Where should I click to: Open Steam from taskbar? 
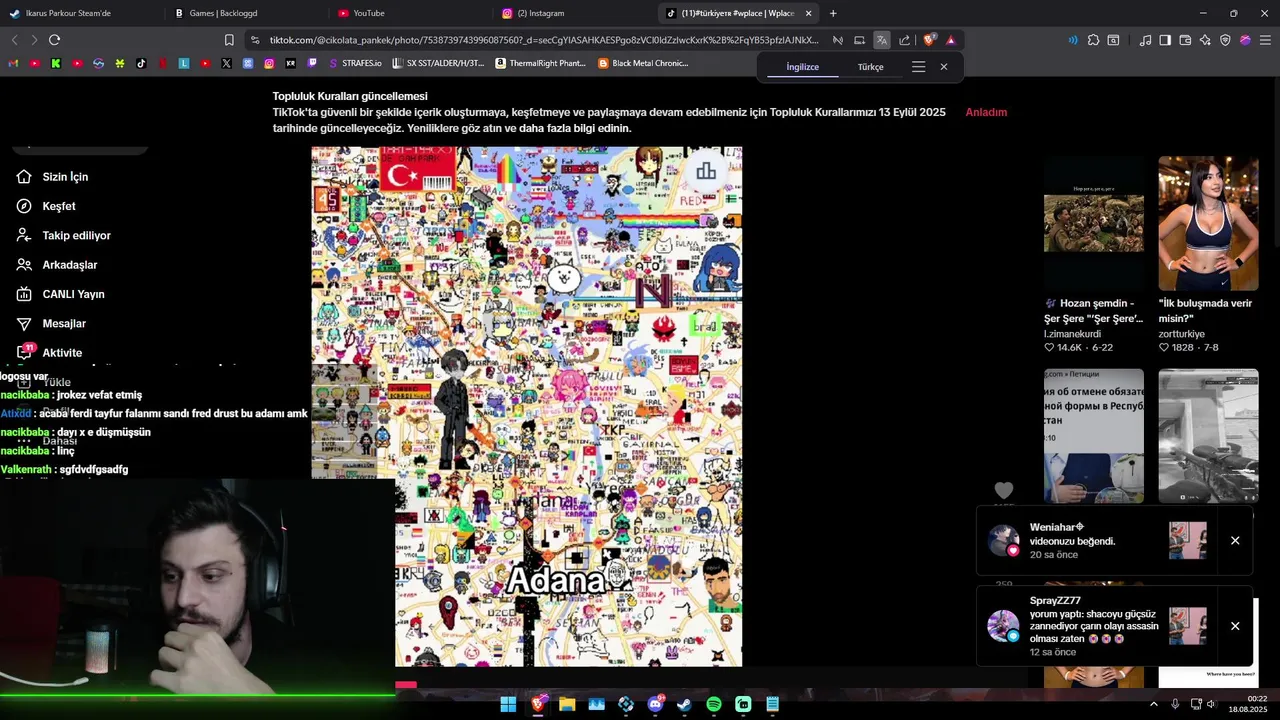point(684,704)
